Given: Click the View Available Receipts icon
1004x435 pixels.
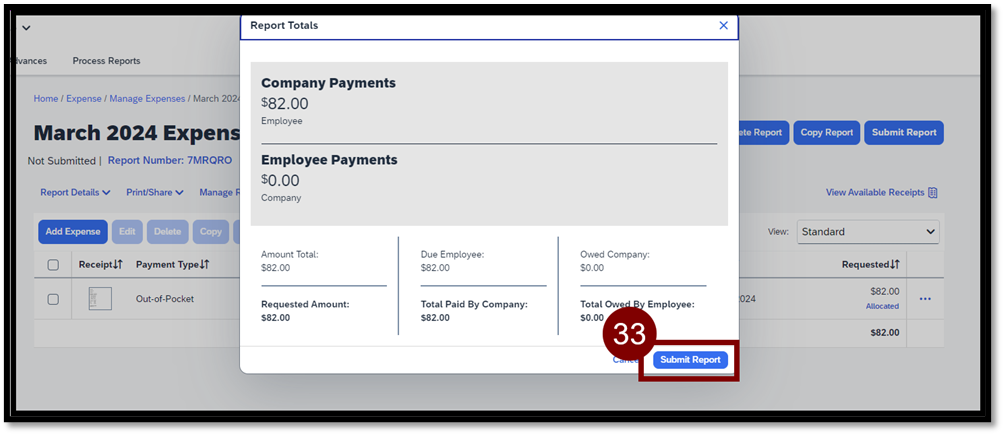Looking at the screenshot, I should [x=933, y=193].
